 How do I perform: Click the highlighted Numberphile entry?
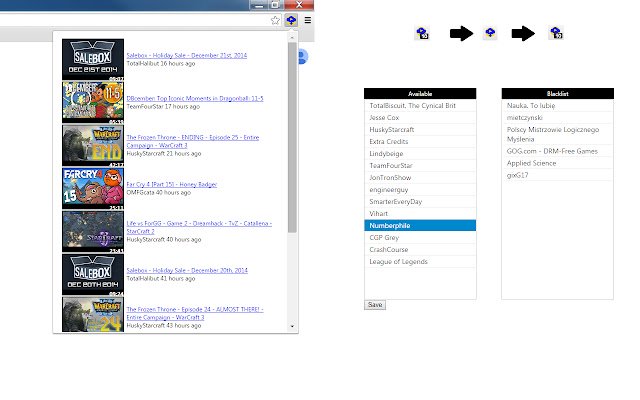(x=420, y=225)
